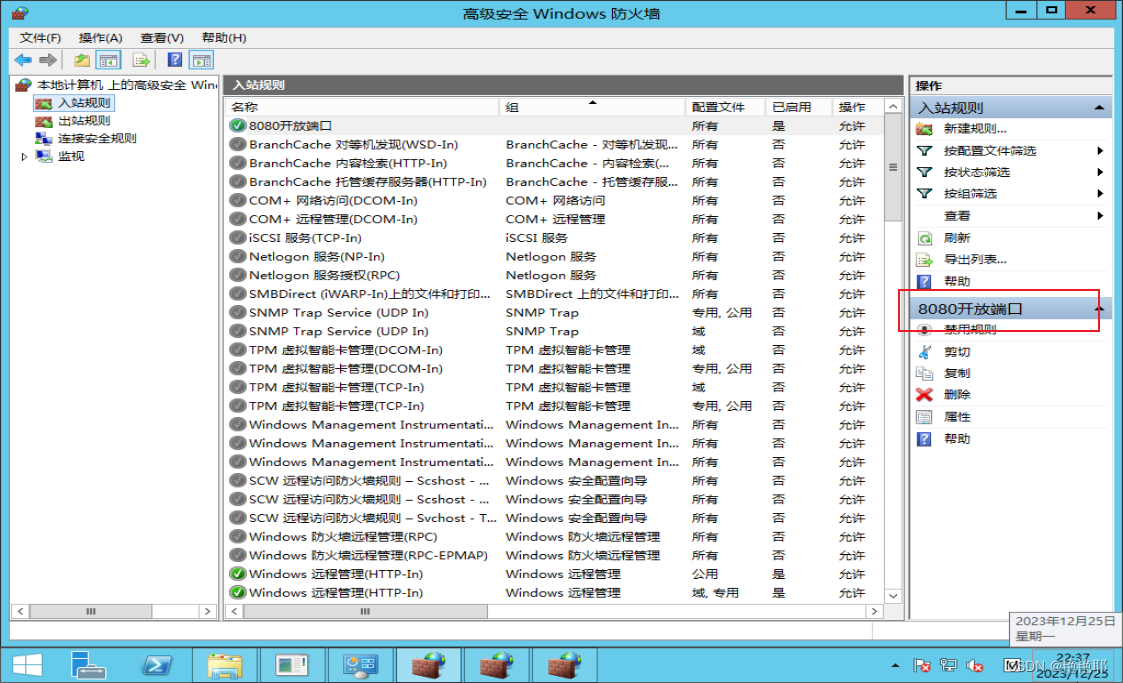Open File Explorer from the taskbar
Viewport: 1123px width, 683px height.
point(224,666)
